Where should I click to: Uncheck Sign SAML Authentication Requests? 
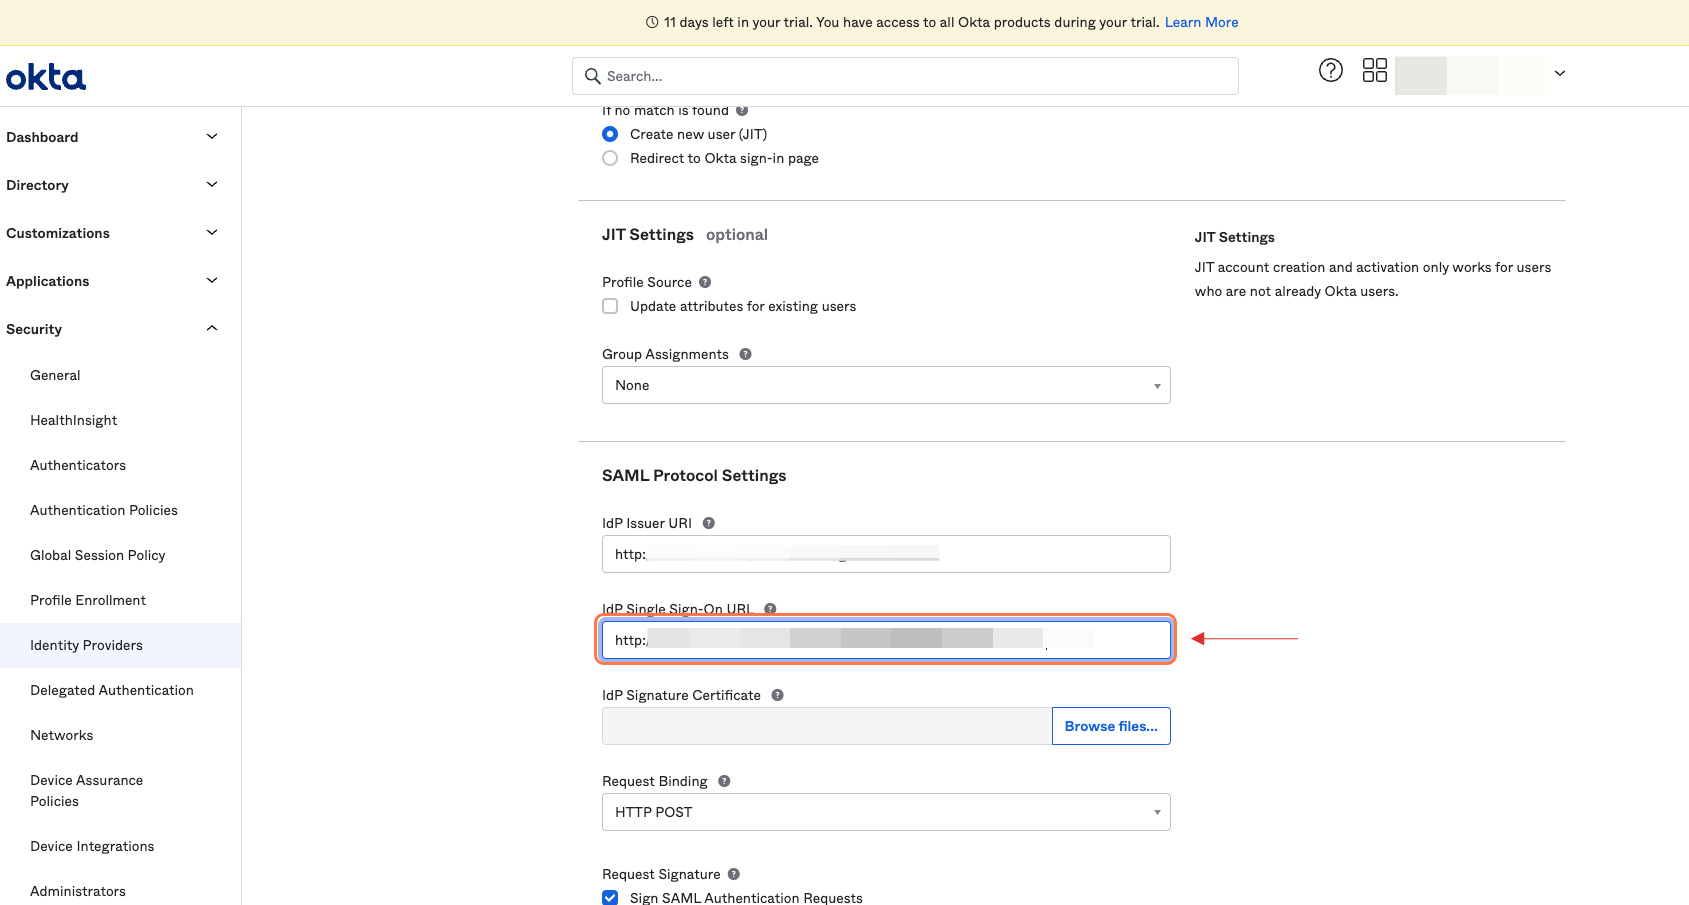[x=610, y=898]
